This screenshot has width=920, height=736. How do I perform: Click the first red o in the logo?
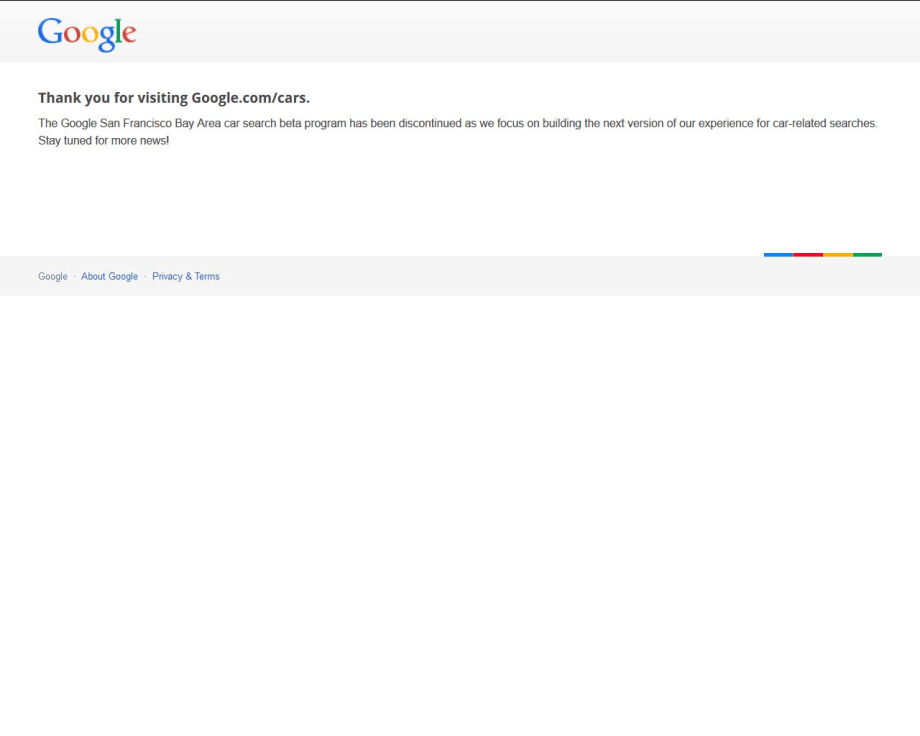73,36
